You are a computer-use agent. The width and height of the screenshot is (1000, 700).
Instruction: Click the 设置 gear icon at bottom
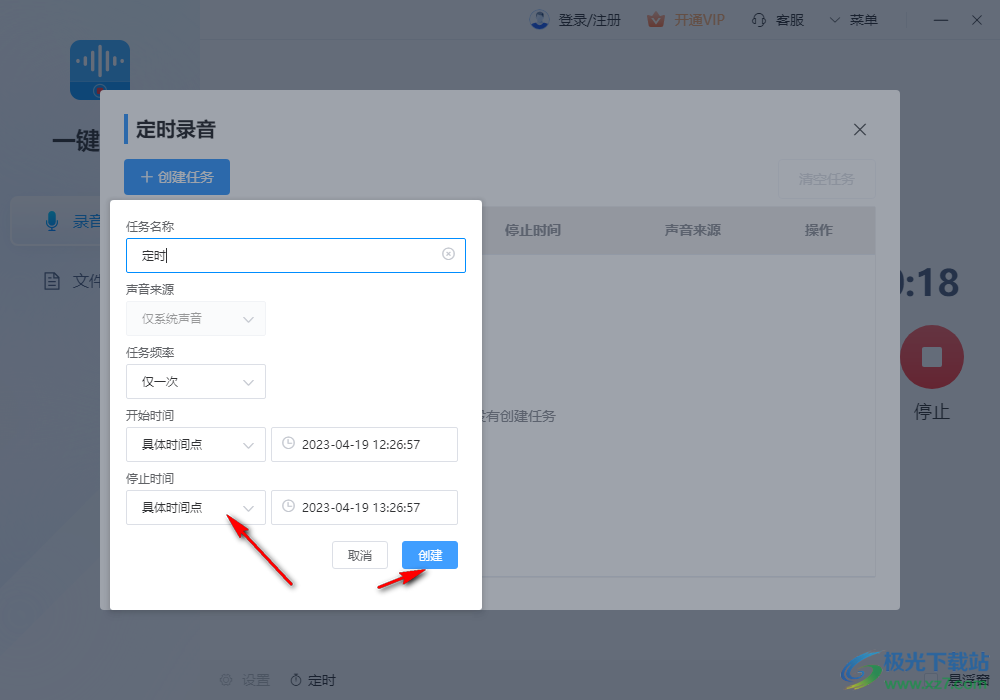point(226,679)
